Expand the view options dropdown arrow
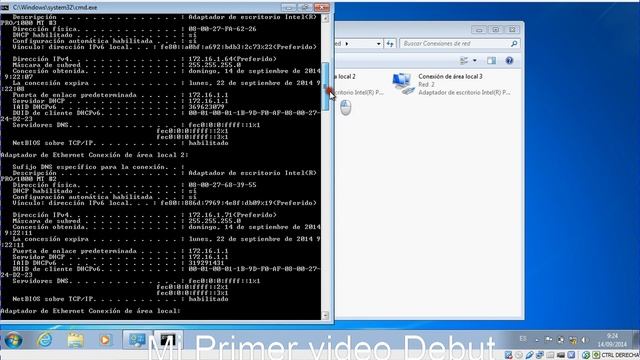The image size is (640, 360). 475,60
